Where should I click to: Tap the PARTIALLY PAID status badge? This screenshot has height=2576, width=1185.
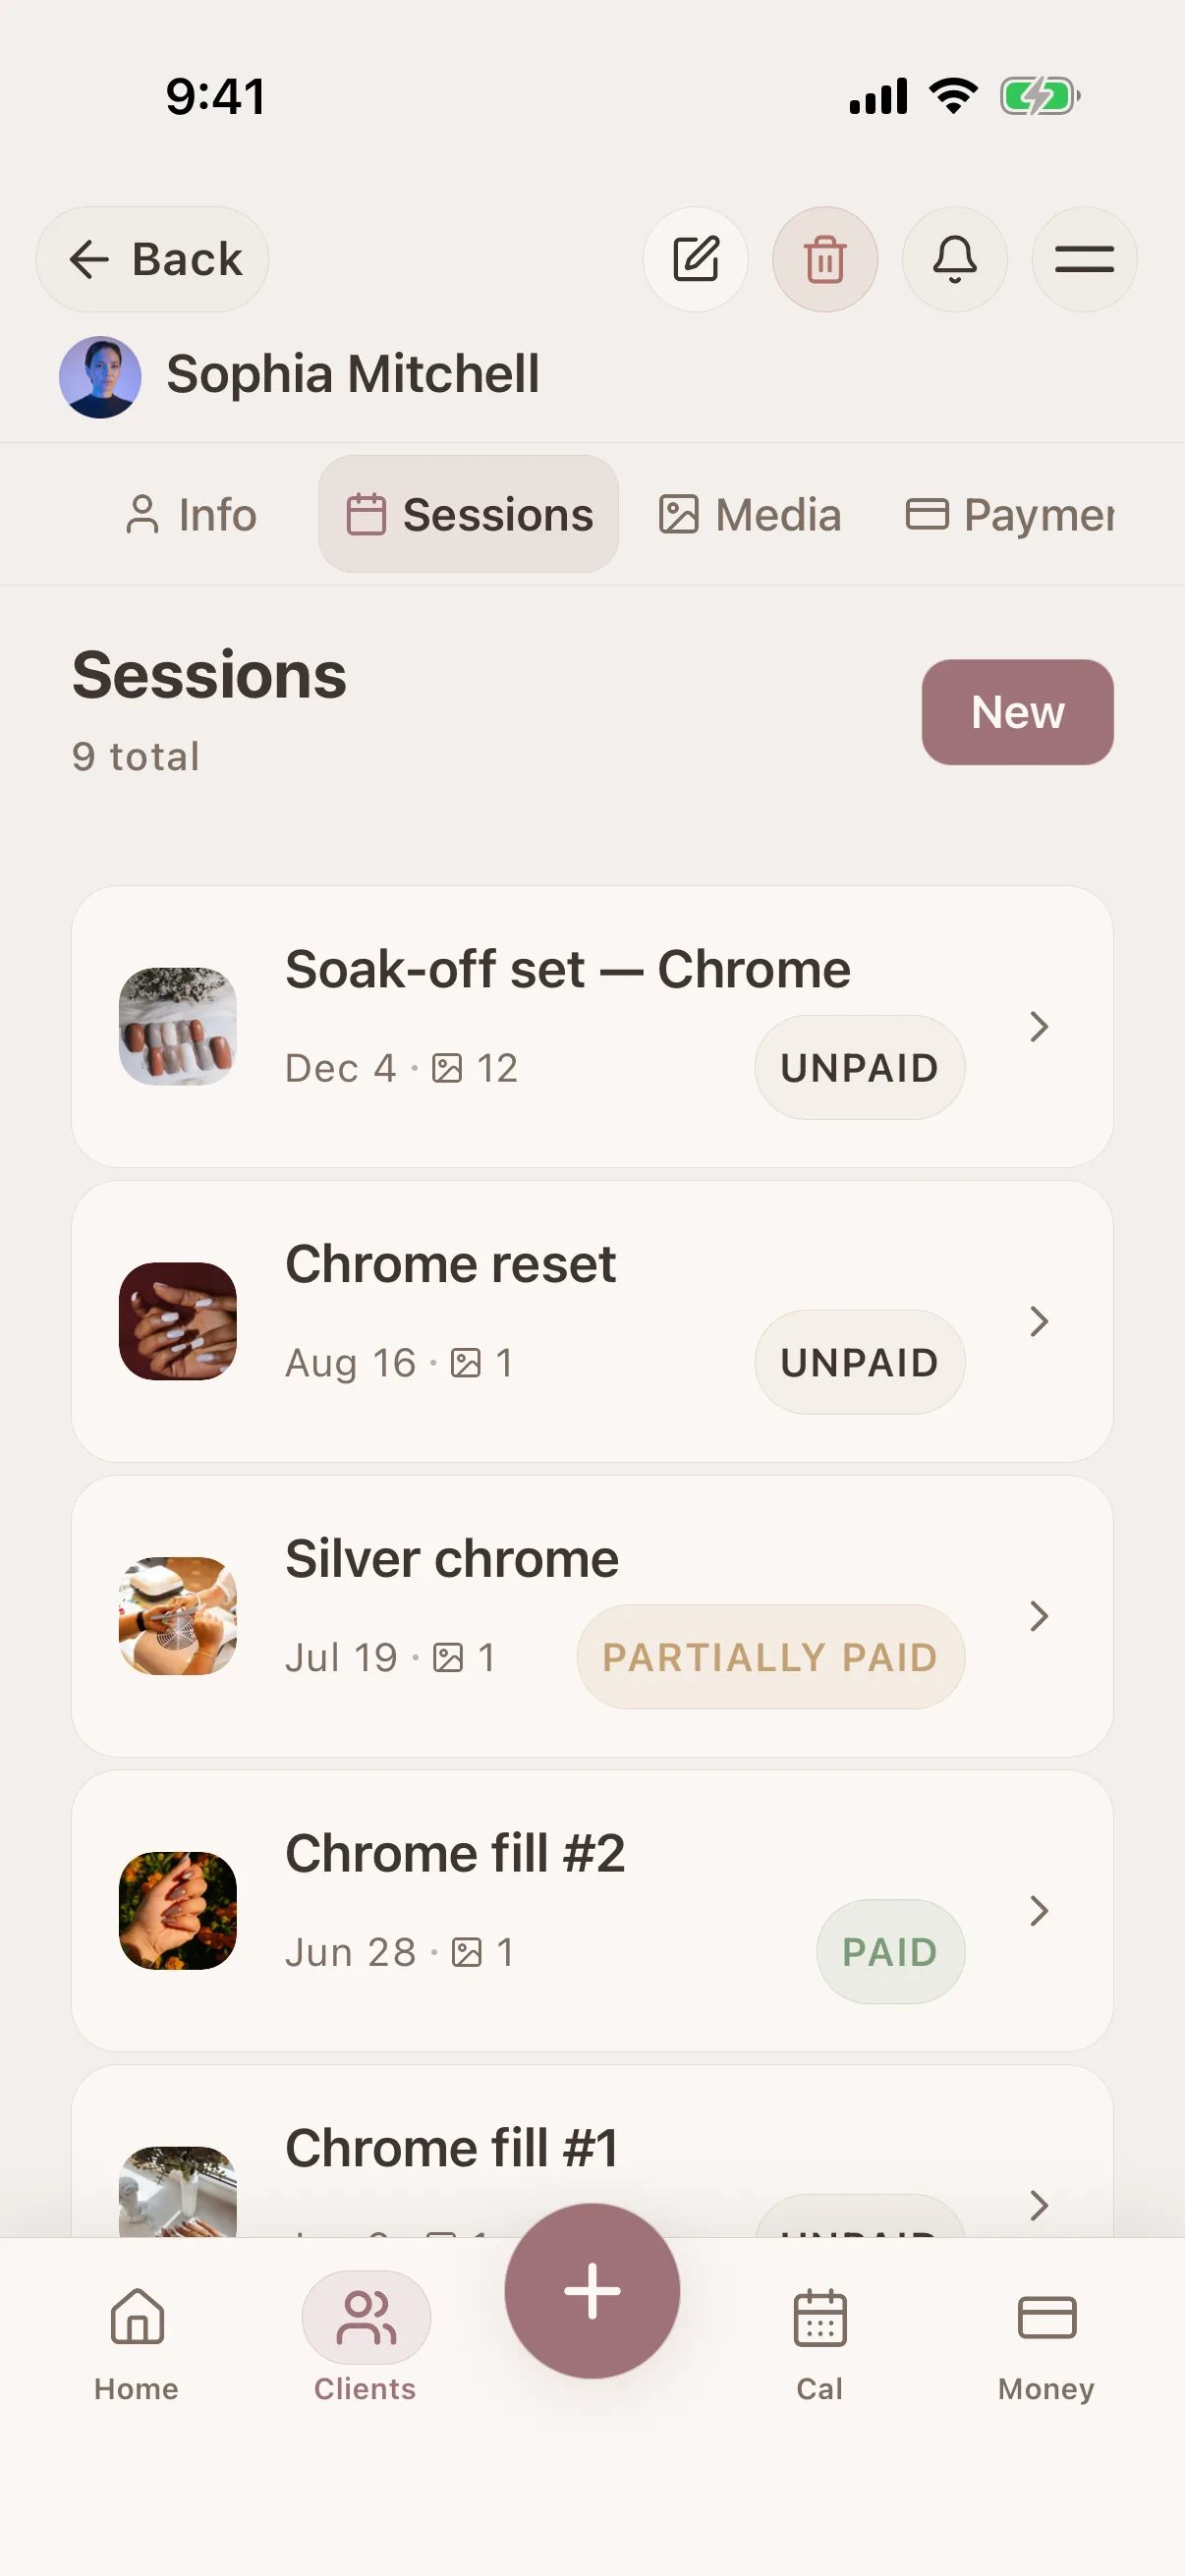click(770, 1656)
